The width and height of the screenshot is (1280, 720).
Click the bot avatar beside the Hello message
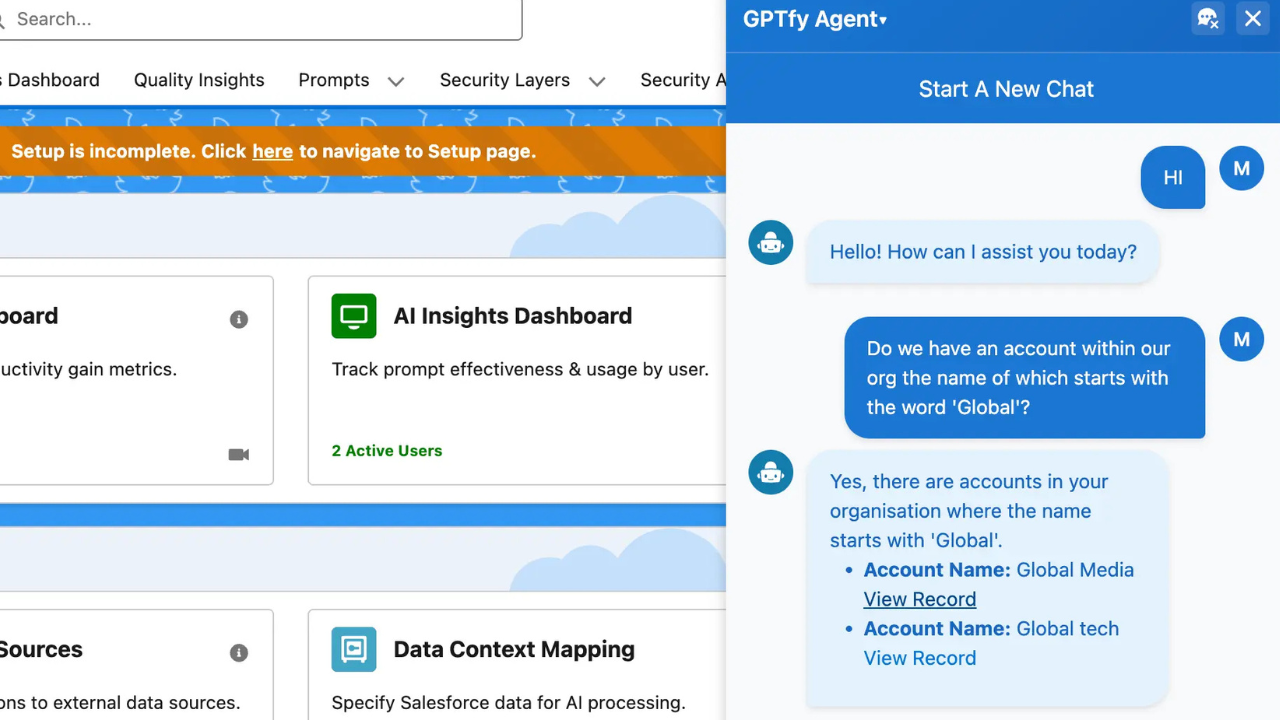(x=770, y=243)
